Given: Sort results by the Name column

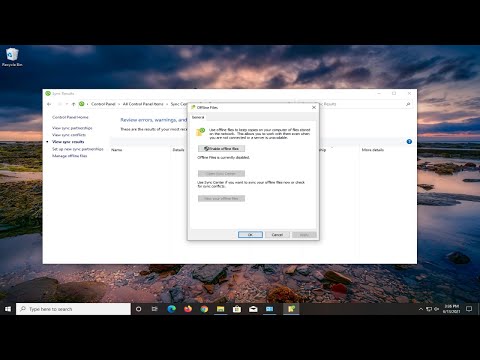Looking at the screenshot, I should tap(117, 150).
